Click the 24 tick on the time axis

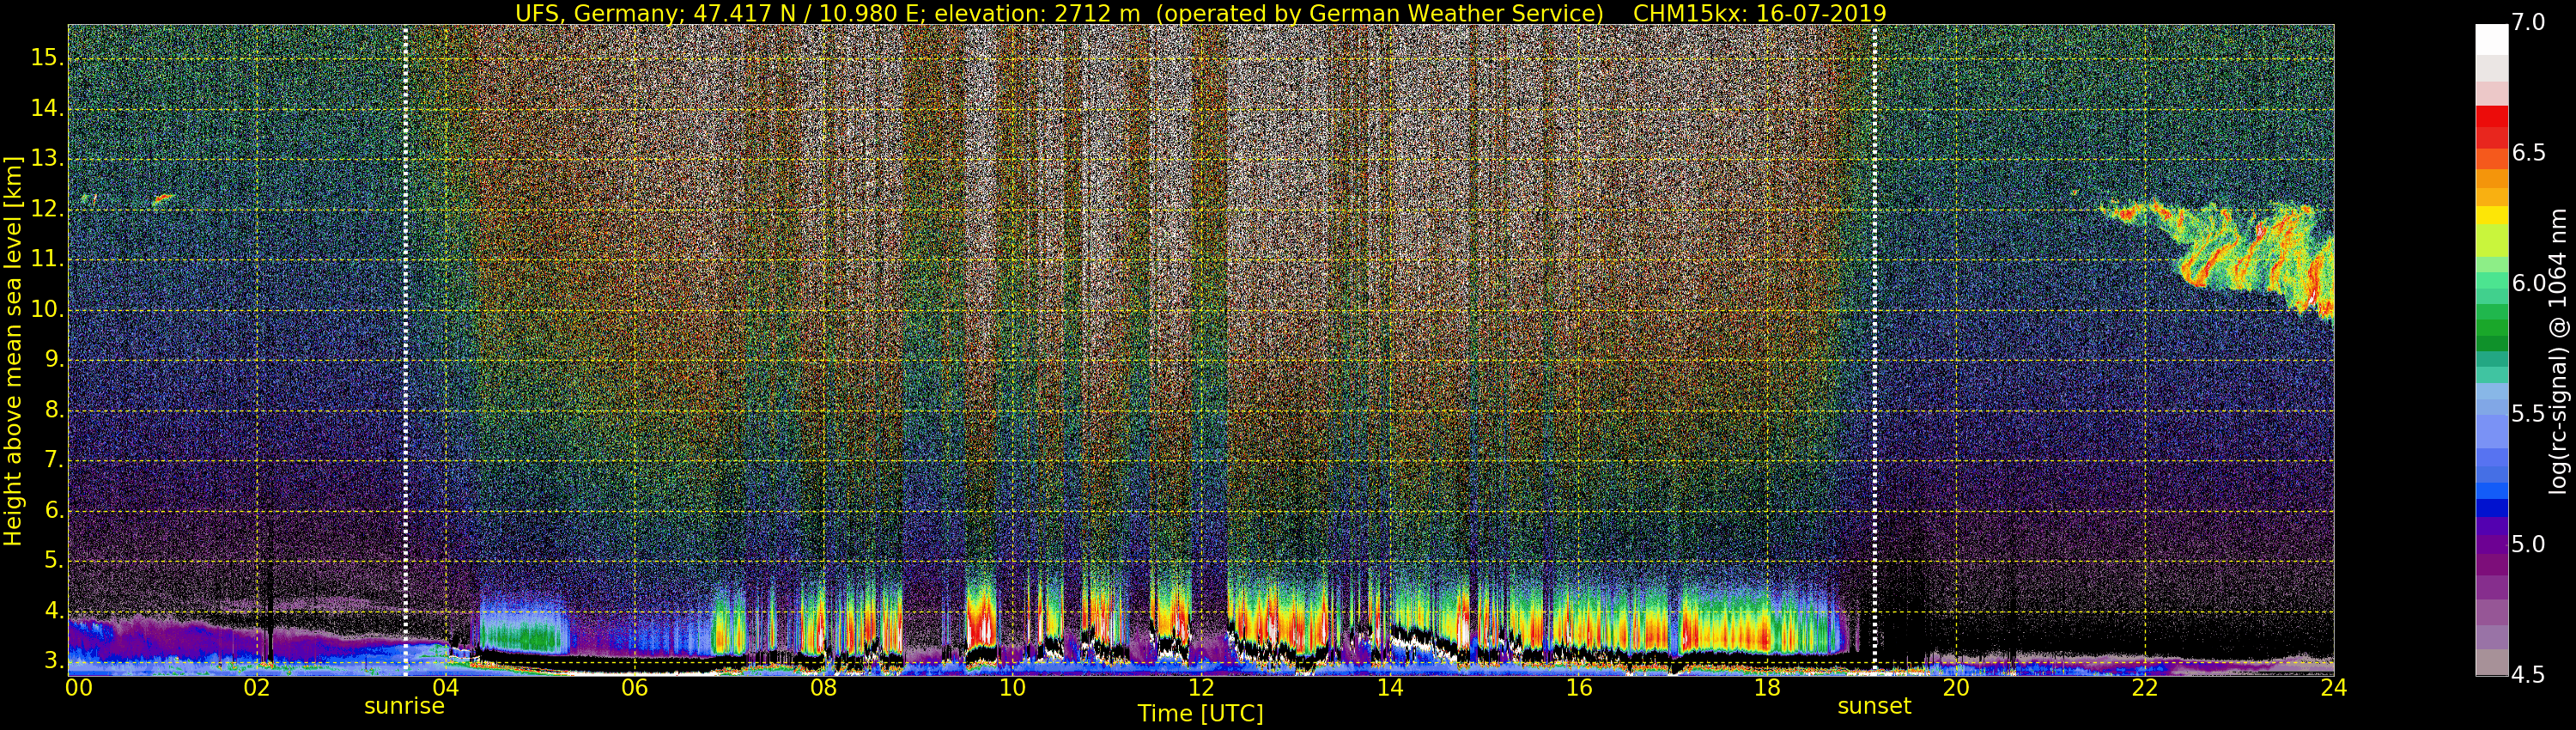[x=2333, y=688]
